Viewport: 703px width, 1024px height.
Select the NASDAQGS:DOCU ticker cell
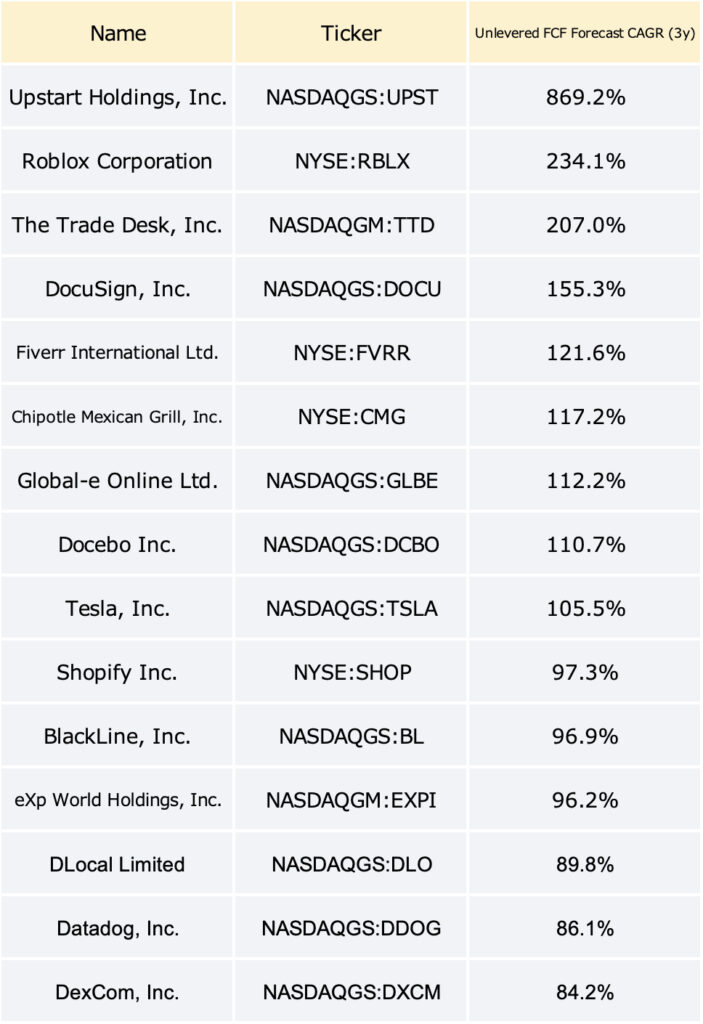tap(351, 289)
